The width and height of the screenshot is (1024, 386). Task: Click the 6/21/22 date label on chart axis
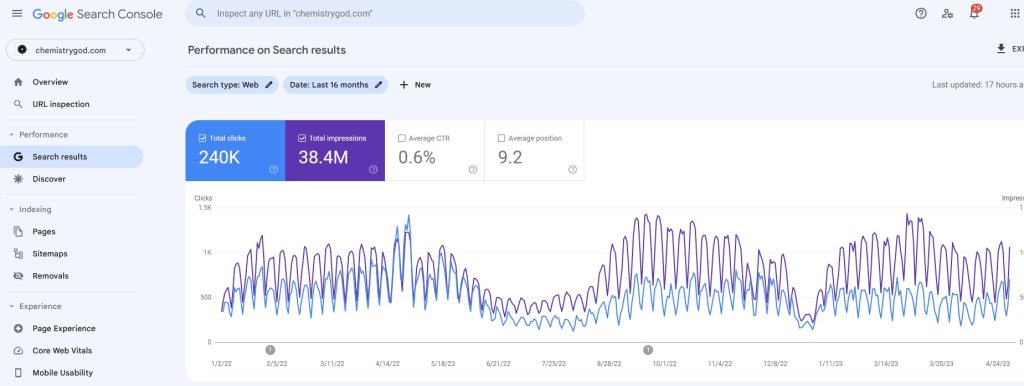pyautogui.click(x=498, y=364)
